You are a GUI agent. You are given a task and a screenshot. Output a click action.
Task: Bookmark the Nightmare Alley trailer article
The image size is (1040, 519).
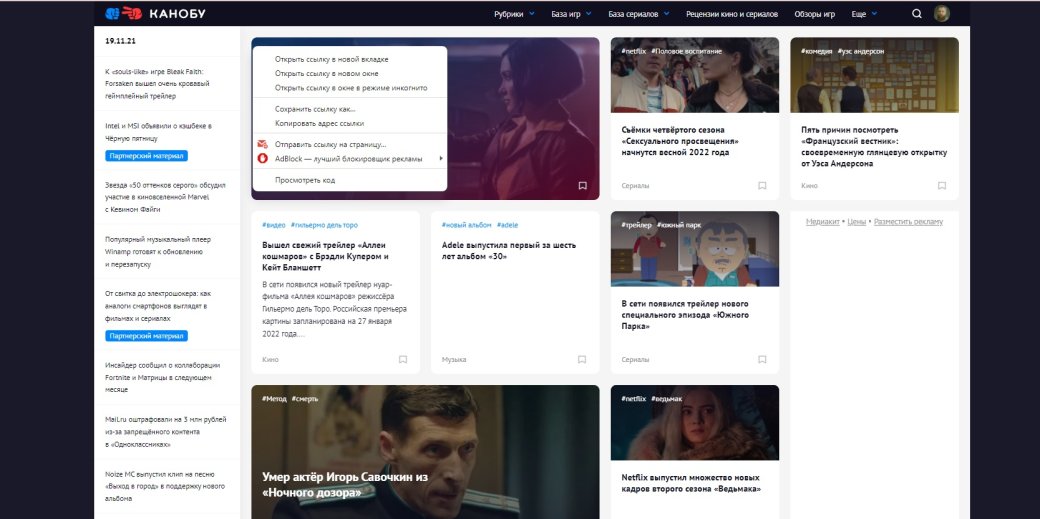[x=403, y=359]
